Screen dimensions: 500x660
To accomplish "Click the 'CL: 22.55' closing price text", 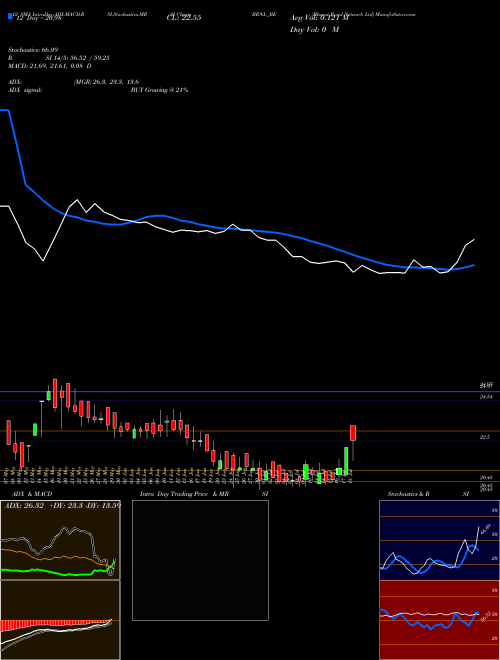I will (184, 18).
